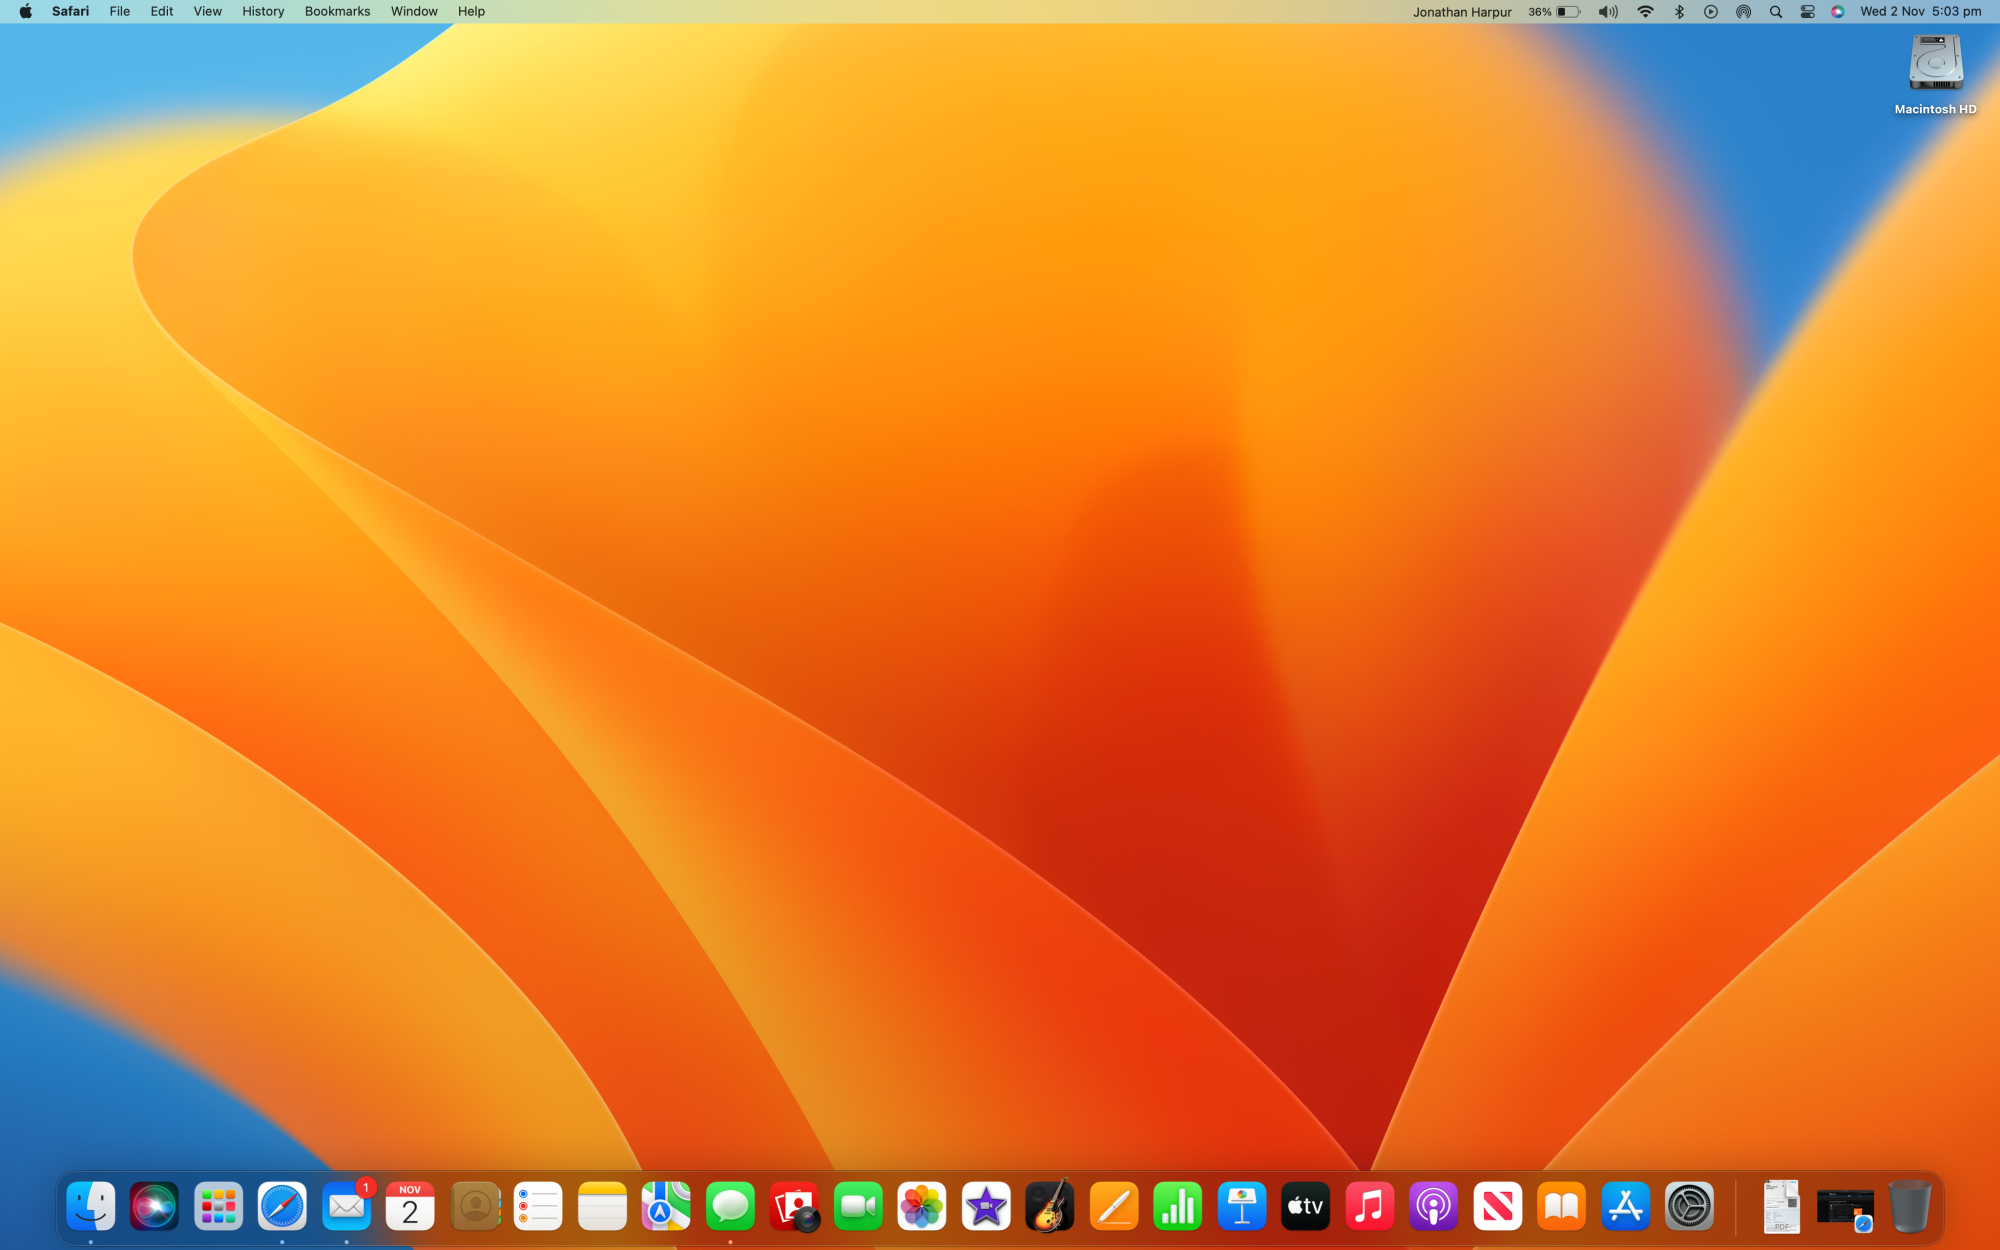The image size is (2000, 1250).
Task: Open Control Center in menu bar
Action: [1807, 12]
